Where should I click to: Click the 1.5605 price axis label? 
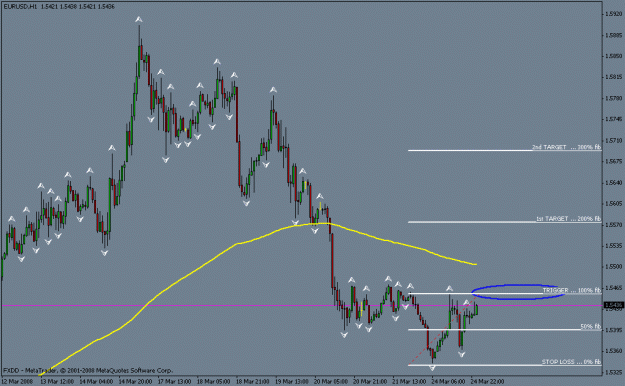(x=613, y=203)
